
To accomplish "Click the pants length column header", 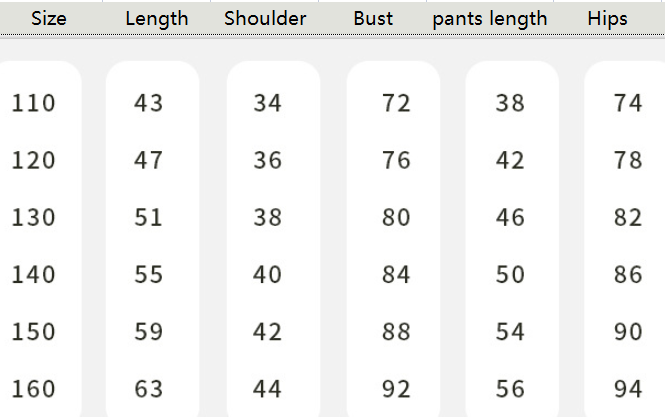I will (490, 18).
